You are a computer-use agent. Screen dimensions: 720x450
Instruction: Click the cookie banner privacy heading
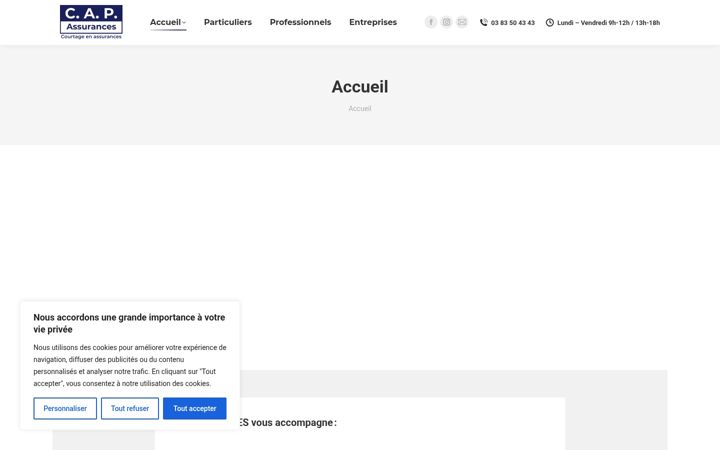129,323
